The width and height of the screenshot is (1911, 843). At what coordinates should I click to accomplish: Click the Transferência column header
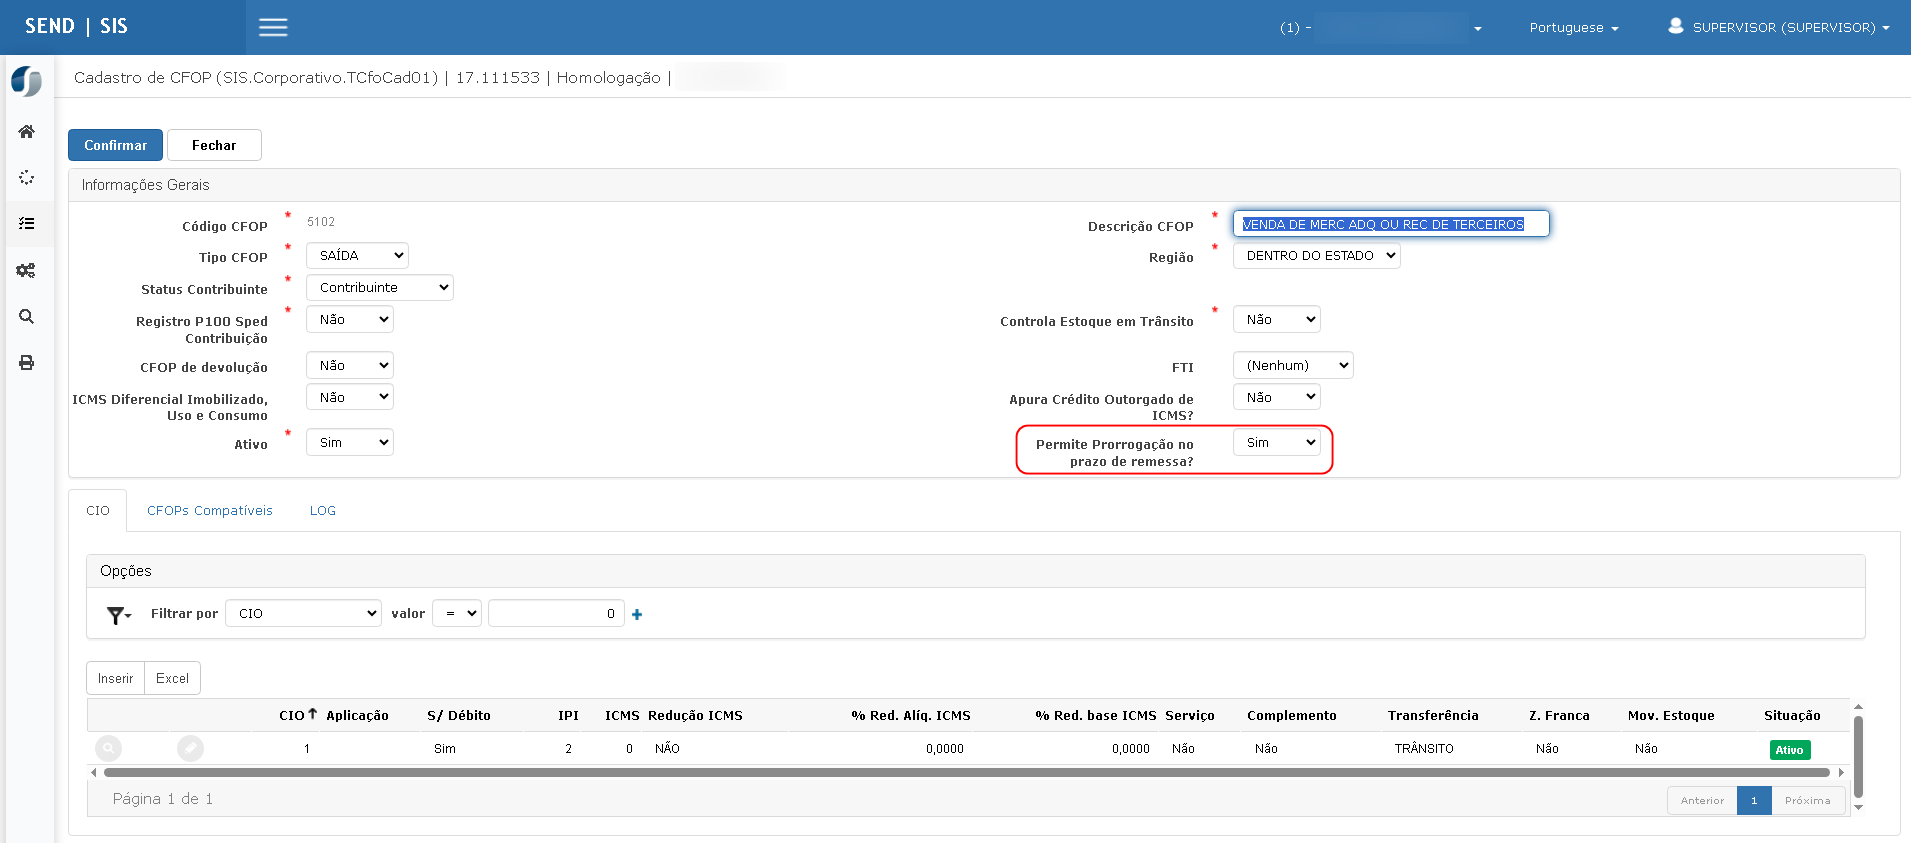pyautogui.click(x=1433, y=716)
